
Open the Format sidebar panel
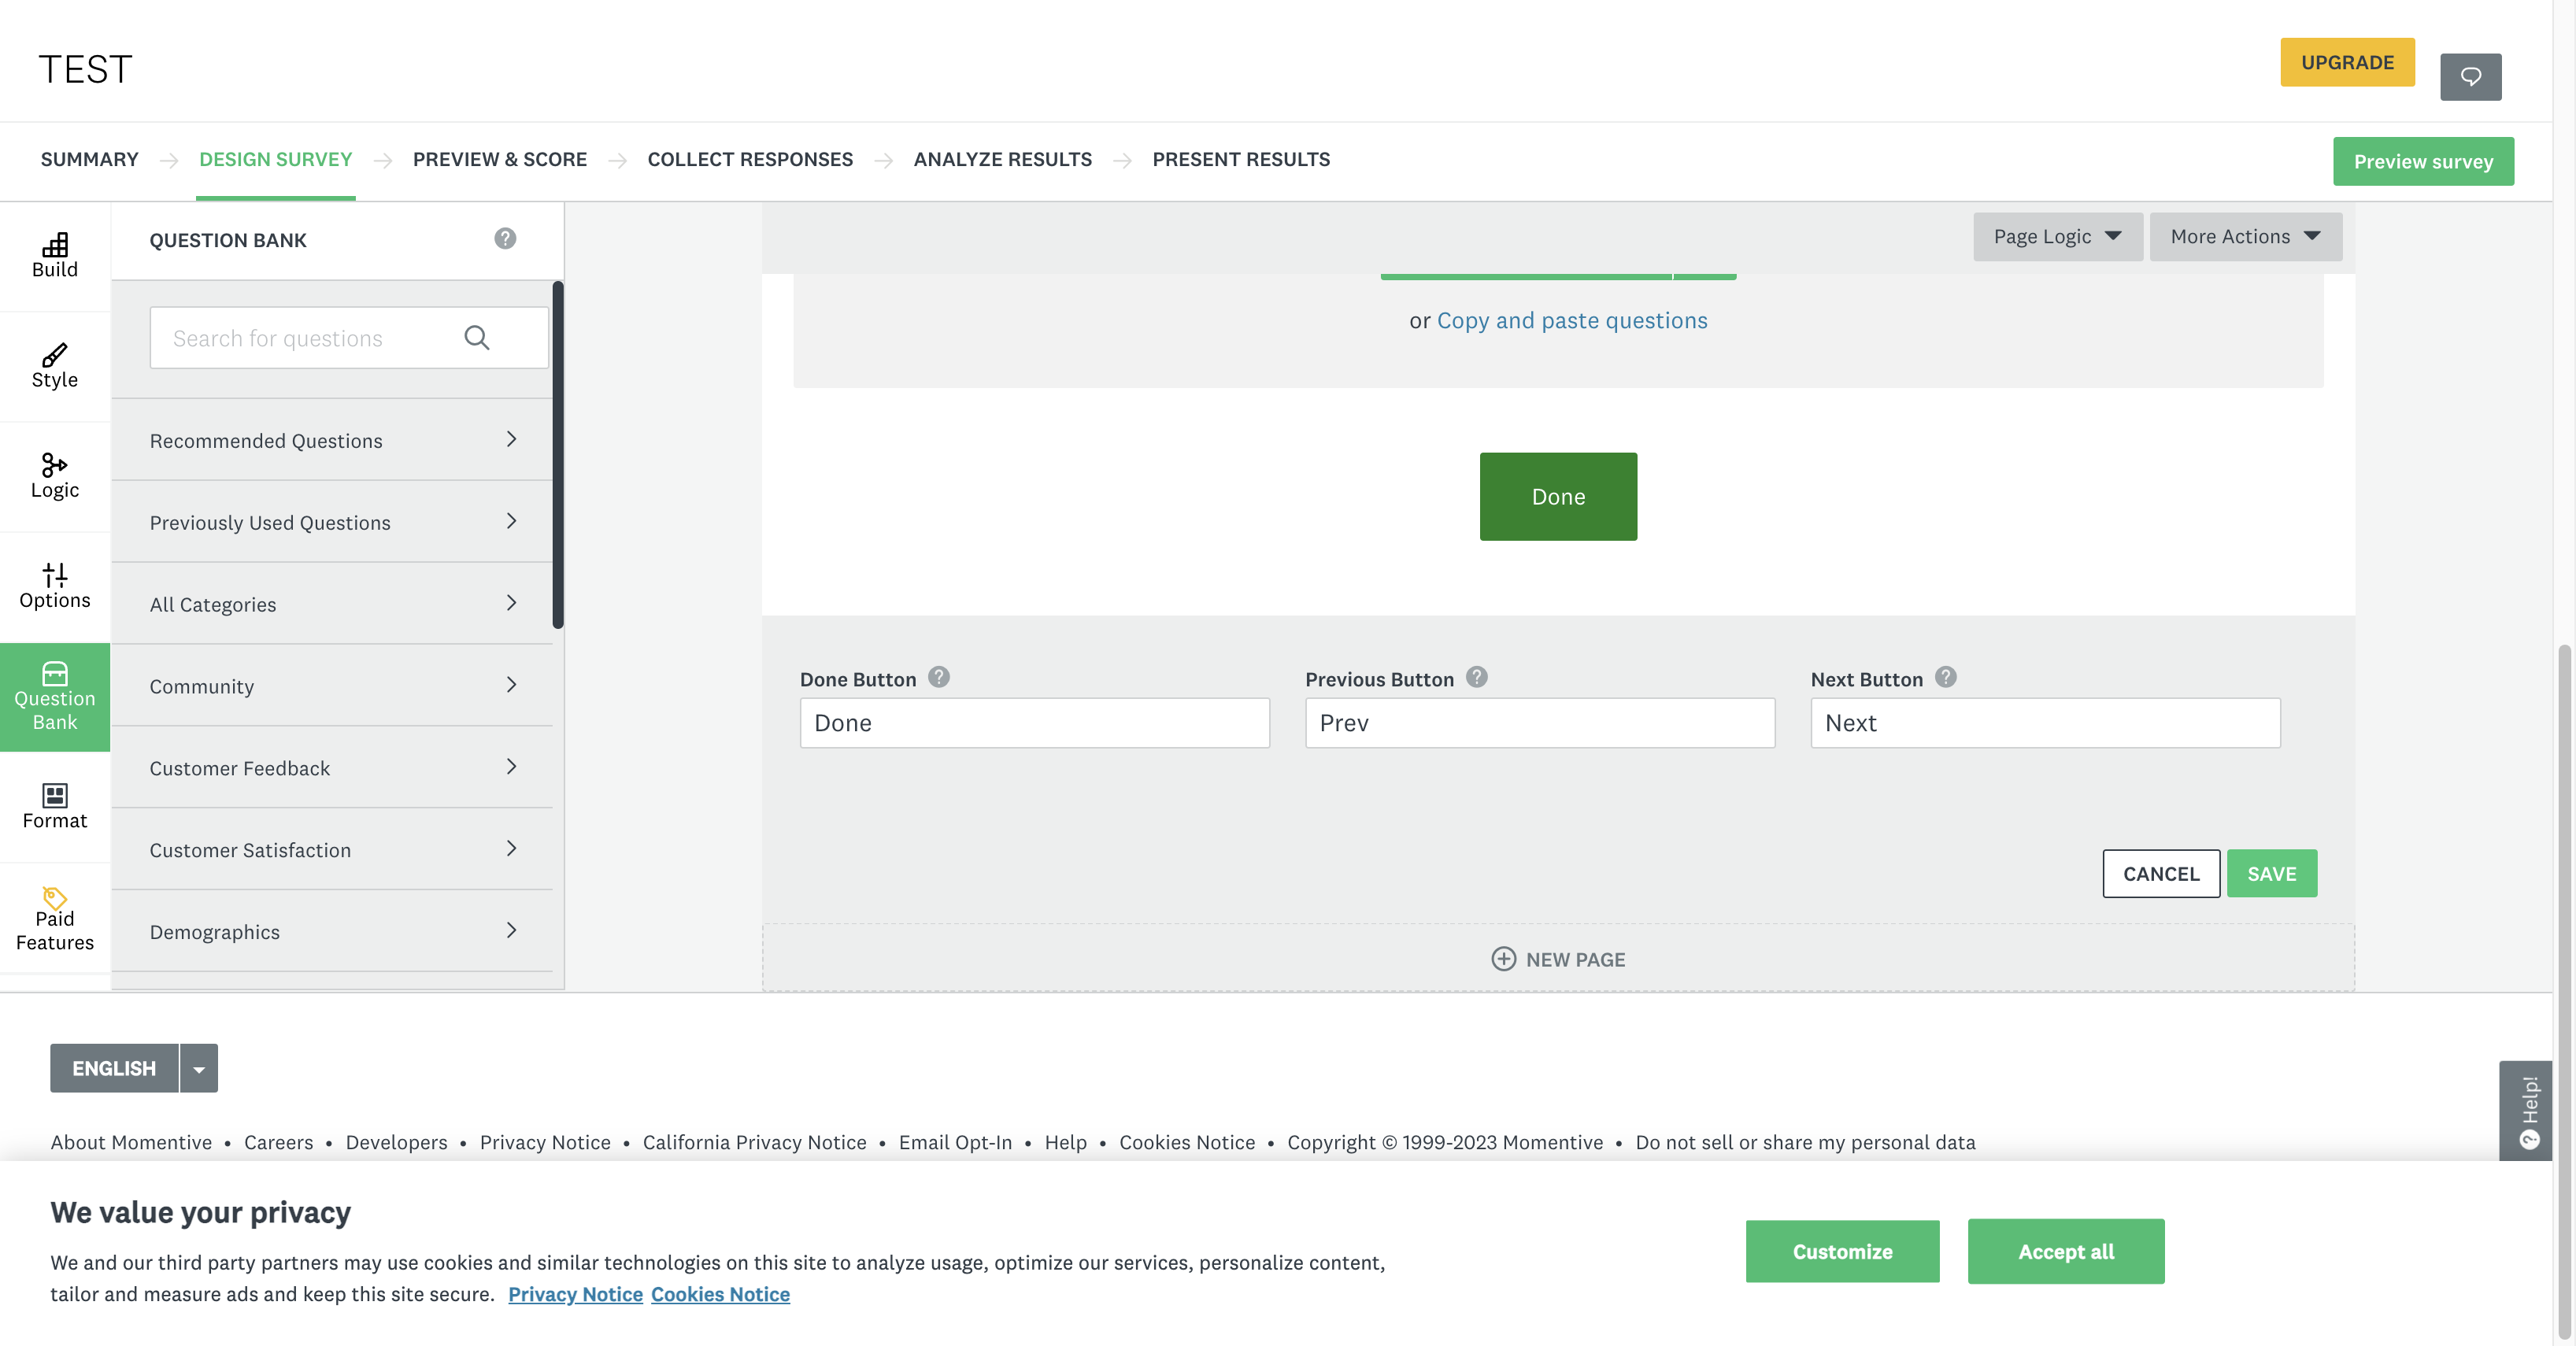pos(55,806)
